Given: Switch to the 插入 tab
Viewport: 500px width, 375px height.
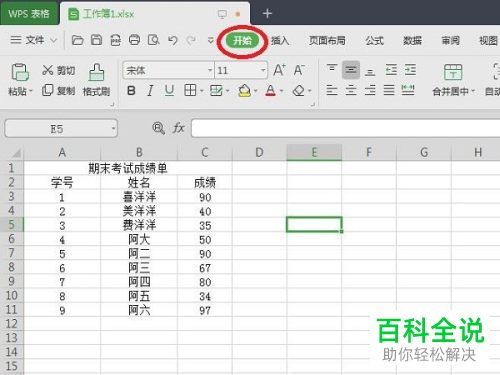Looking at the screenshot, I should [x=280, y=41].
